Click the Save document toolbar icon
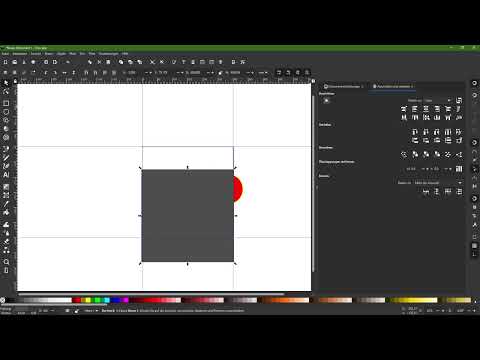 (x=24, y=62)
